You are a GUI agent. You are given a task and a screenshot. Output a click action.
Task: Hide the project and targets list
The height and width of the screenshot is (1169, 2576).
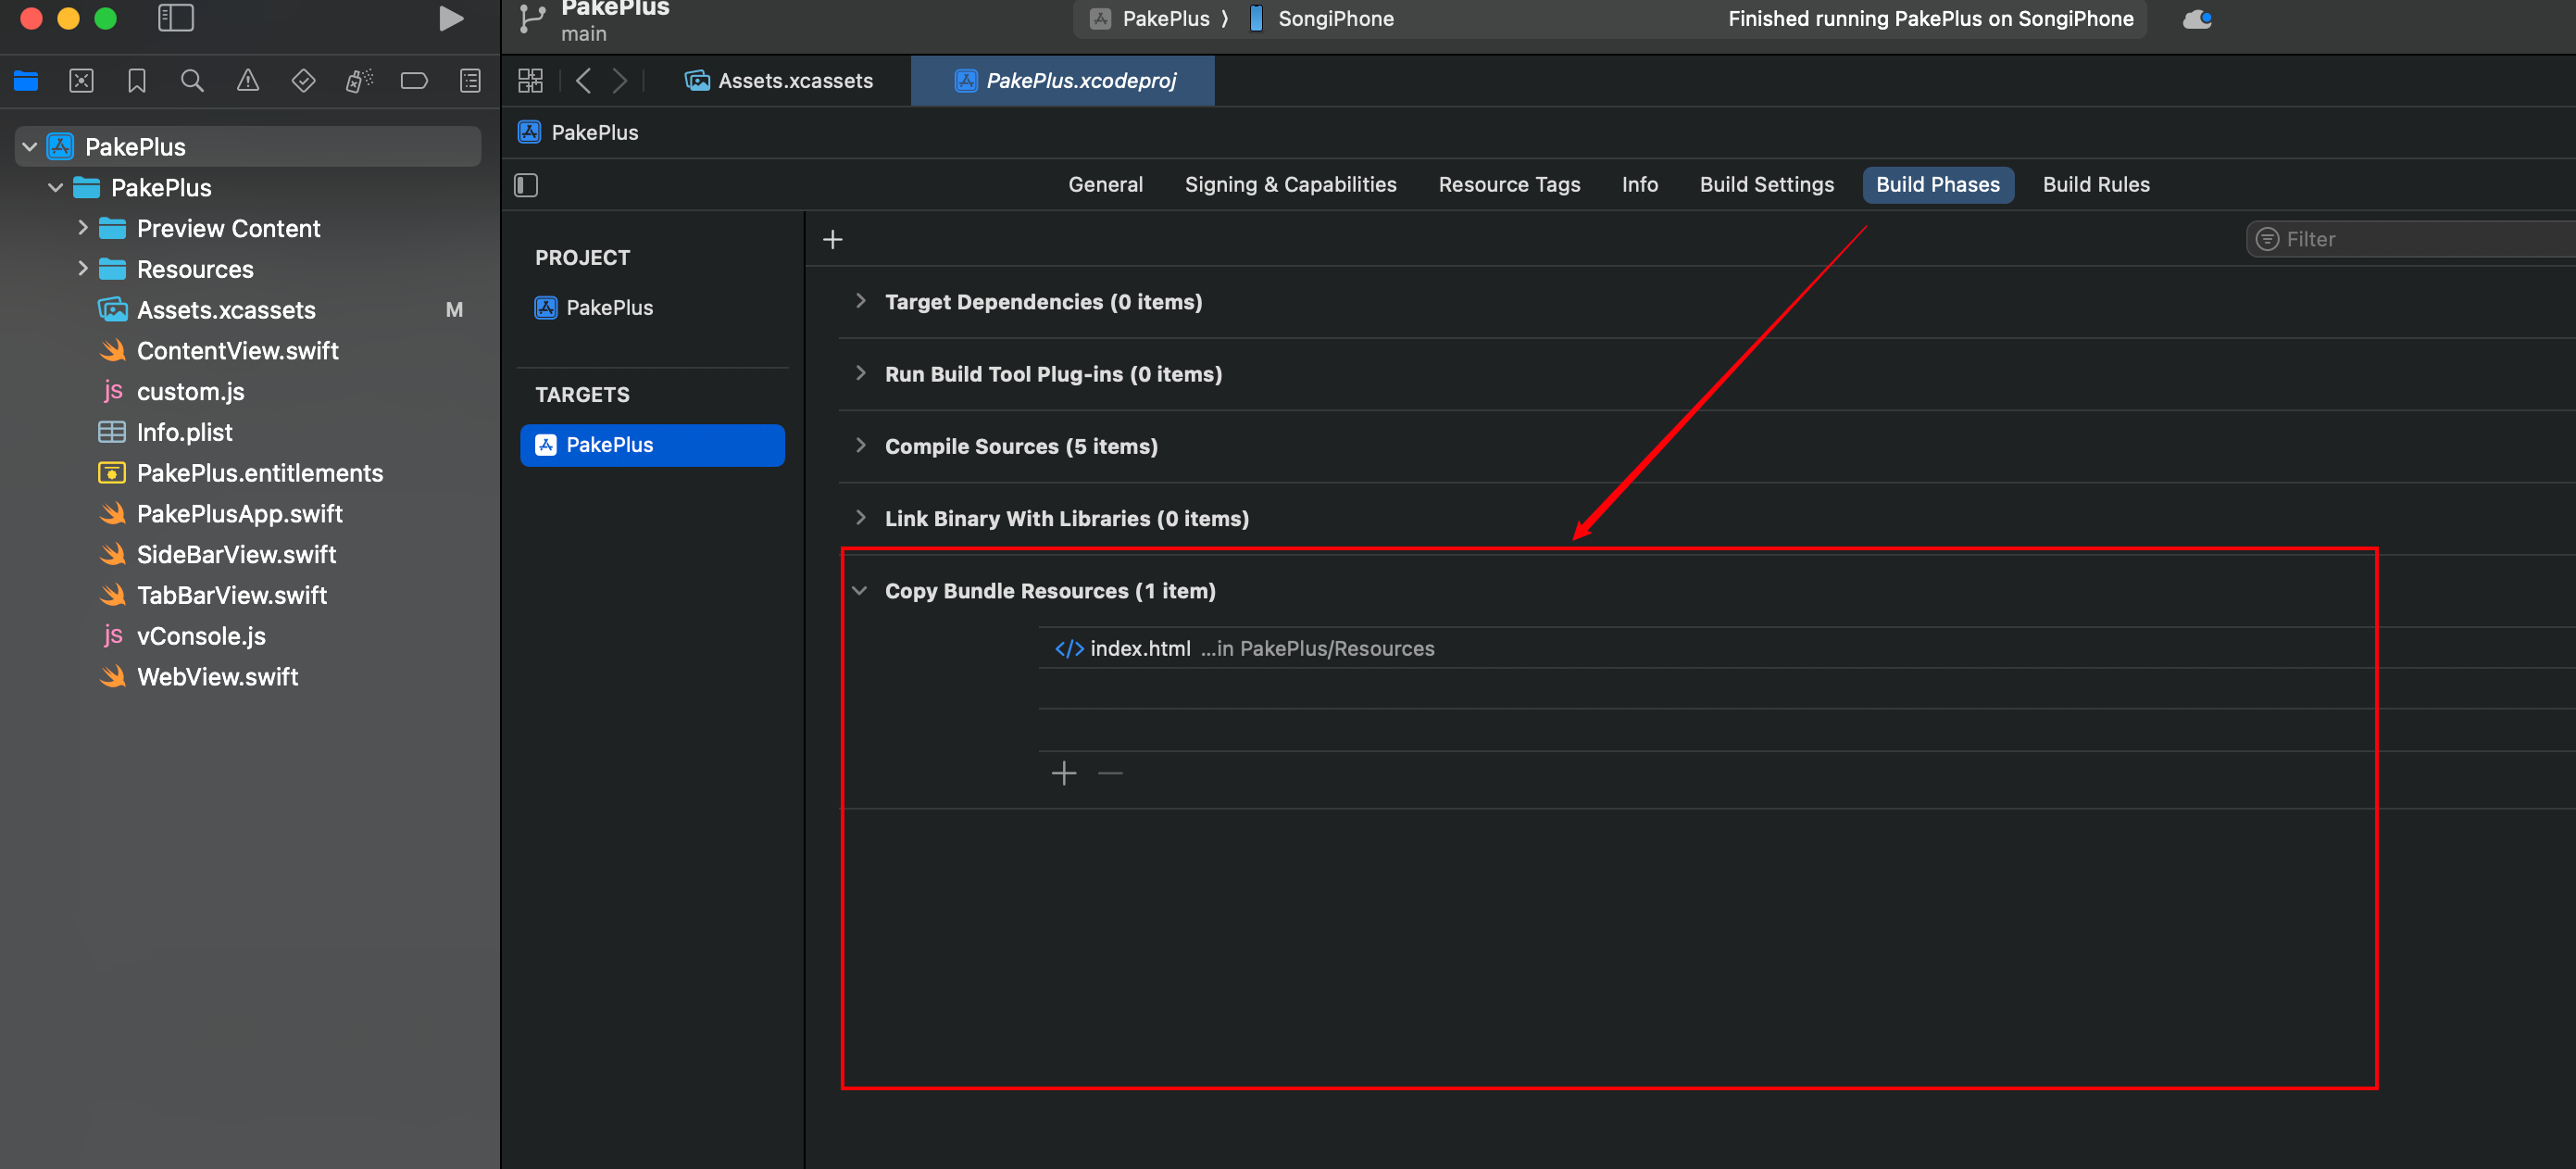(526, 185)
